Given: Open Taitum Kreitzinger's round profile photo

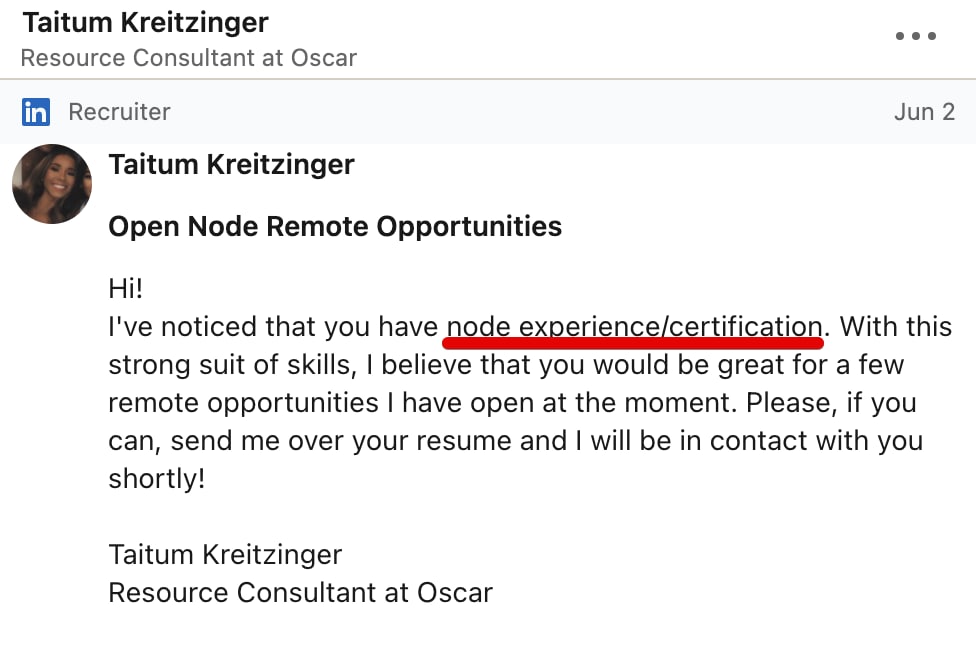Looking at the screenshot, I should click(x=52, y=184).
